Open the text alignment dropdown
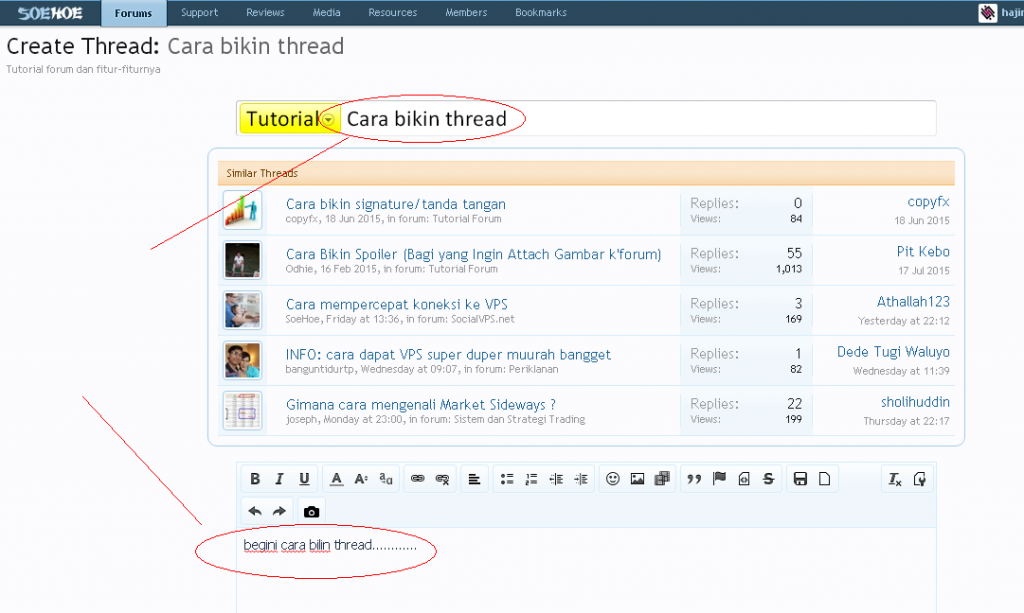The image size is (1024, 613). coord(474,479)
